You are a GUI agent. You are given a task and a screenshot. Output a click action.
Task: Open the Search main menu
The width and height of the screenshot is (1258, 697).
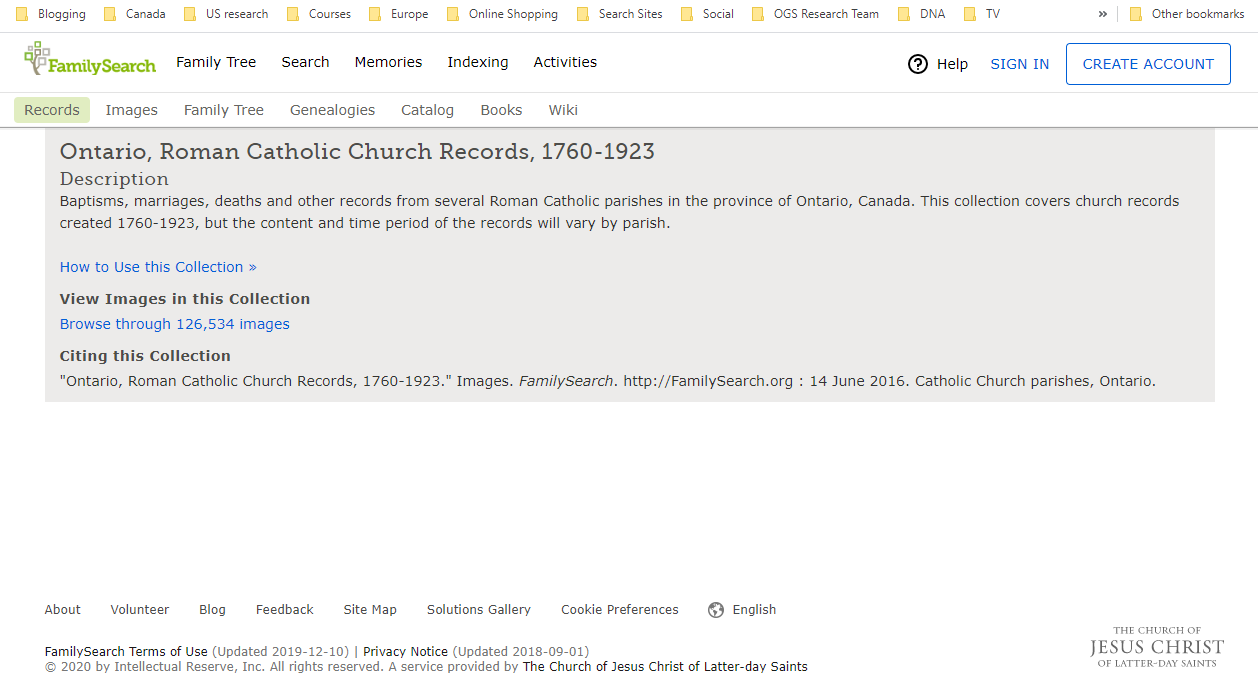click(x=305, y=62)
